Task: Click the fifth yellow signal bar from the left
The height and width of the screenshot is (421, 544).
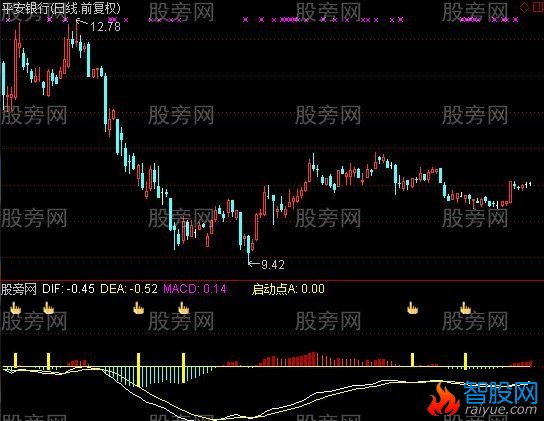Action: coord(413,360)
